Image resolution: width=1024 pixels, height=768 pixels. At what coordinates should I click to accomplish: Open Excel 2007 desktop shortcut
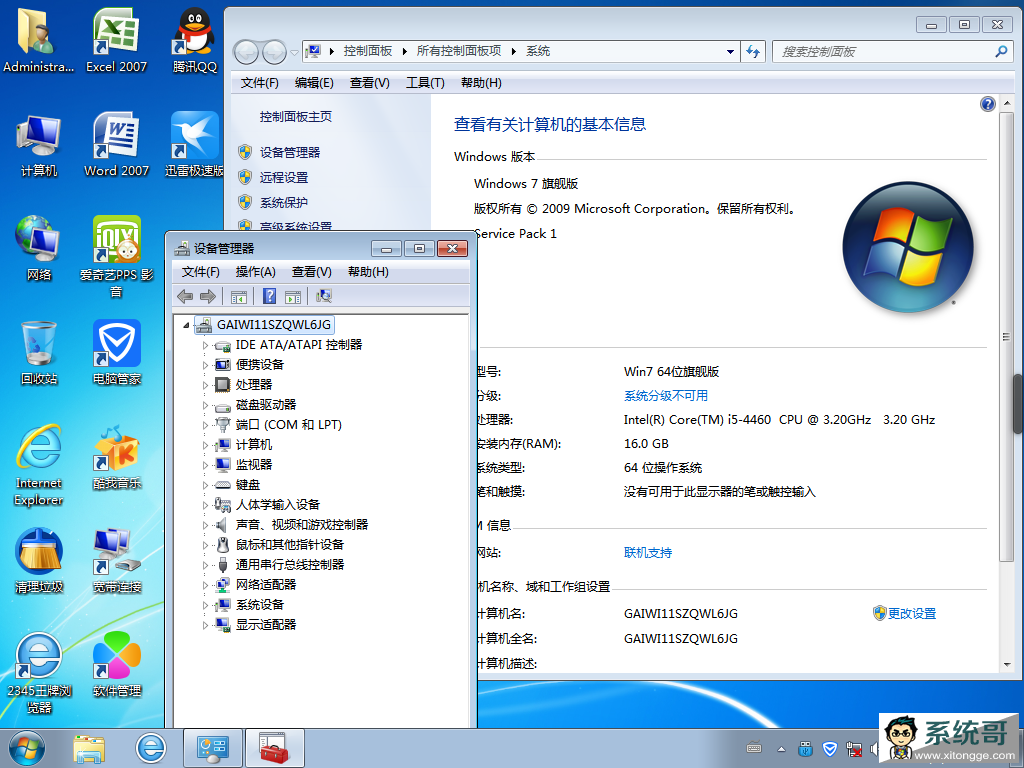pyautogui.click(x=116, y=39)
